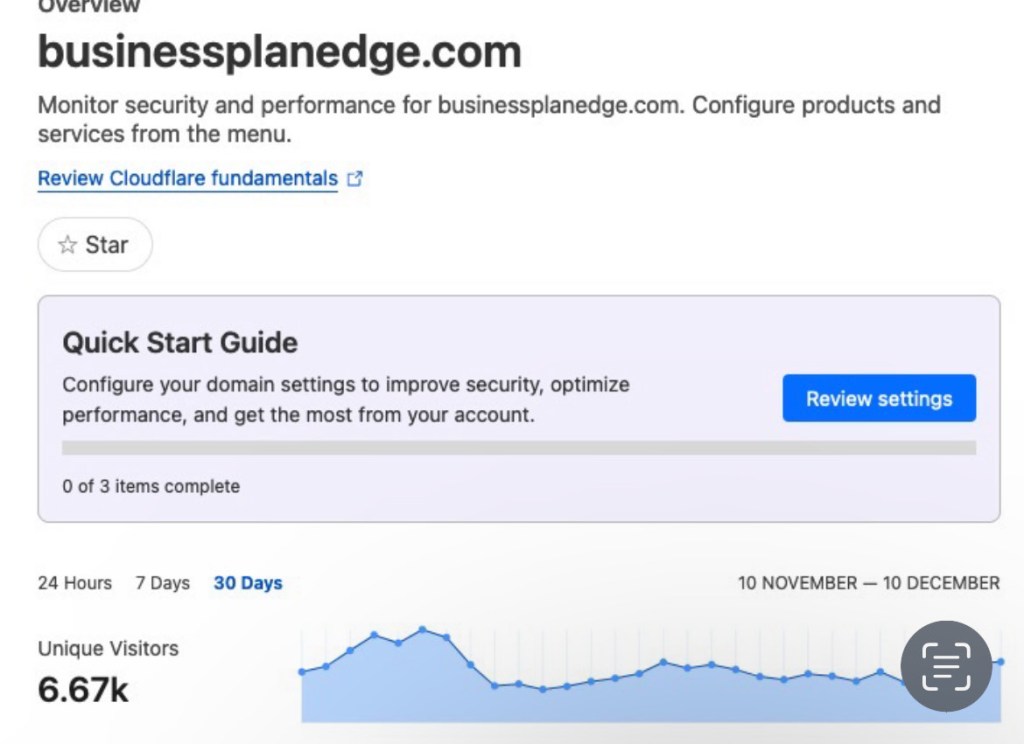Click the 6.67k visitors count
Screen dimensions: 1024x744
point(83,689)
